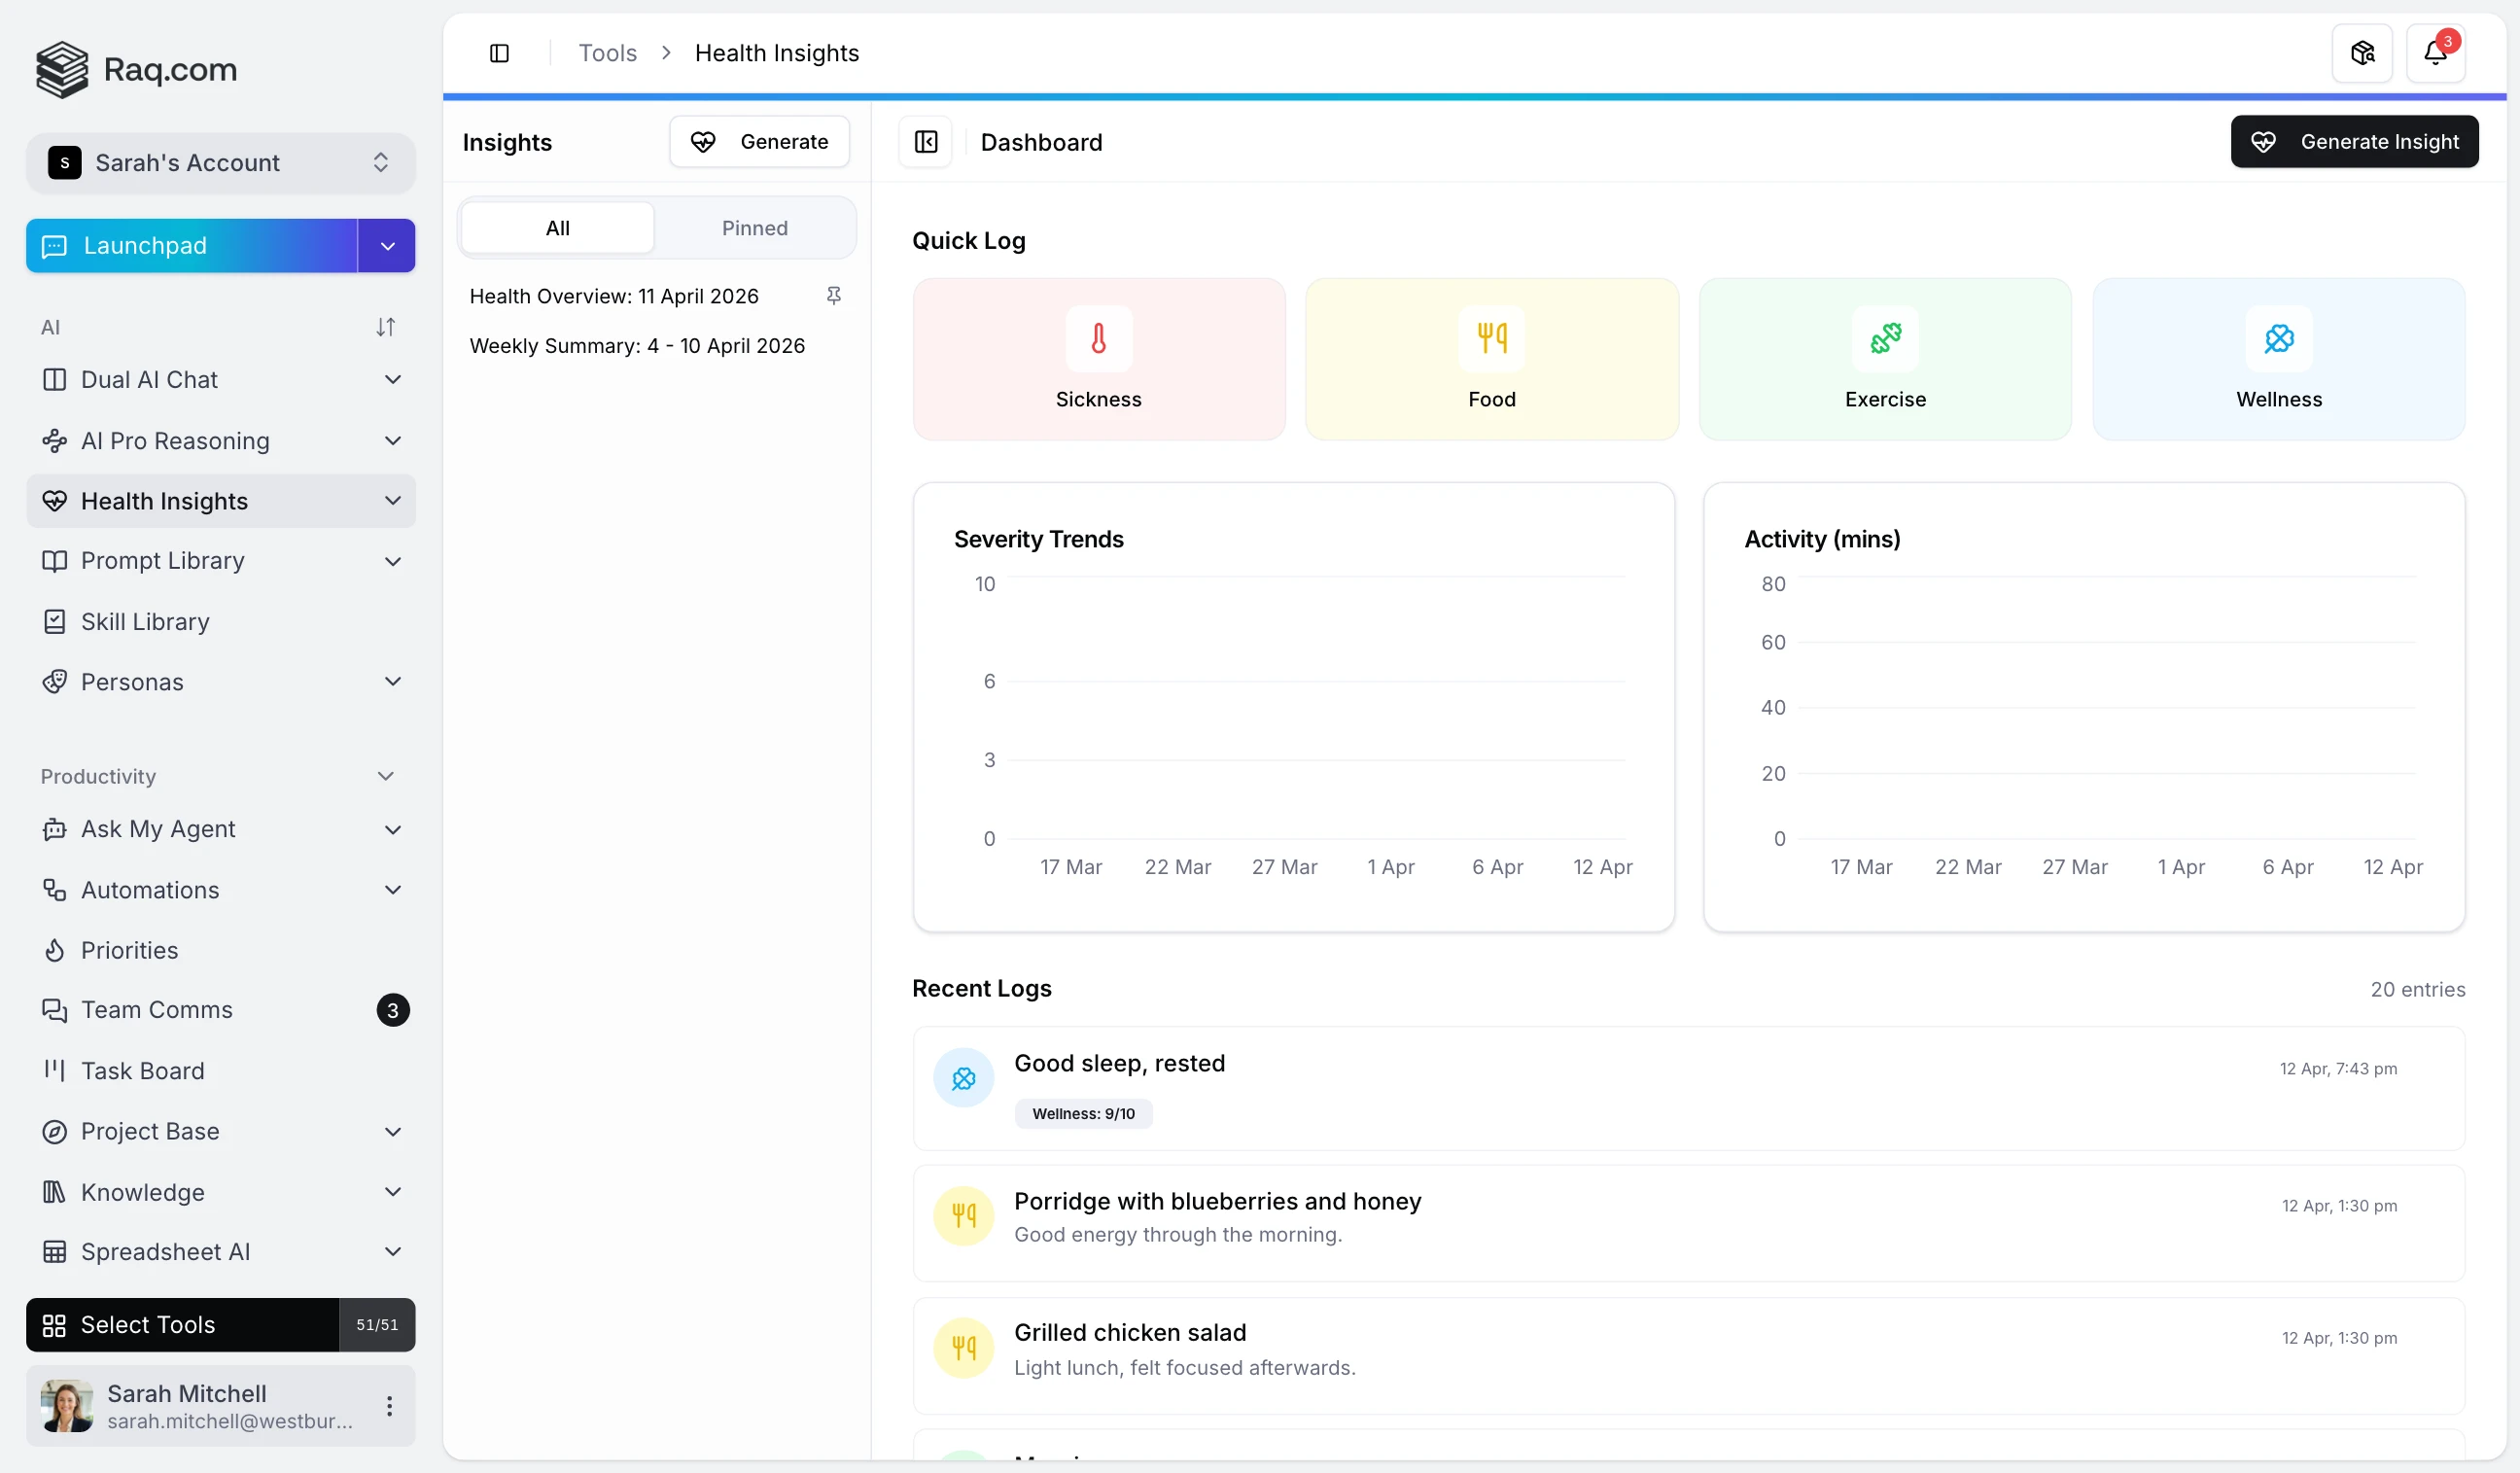Open the Tools breadcrumb menu

[606, 52]
